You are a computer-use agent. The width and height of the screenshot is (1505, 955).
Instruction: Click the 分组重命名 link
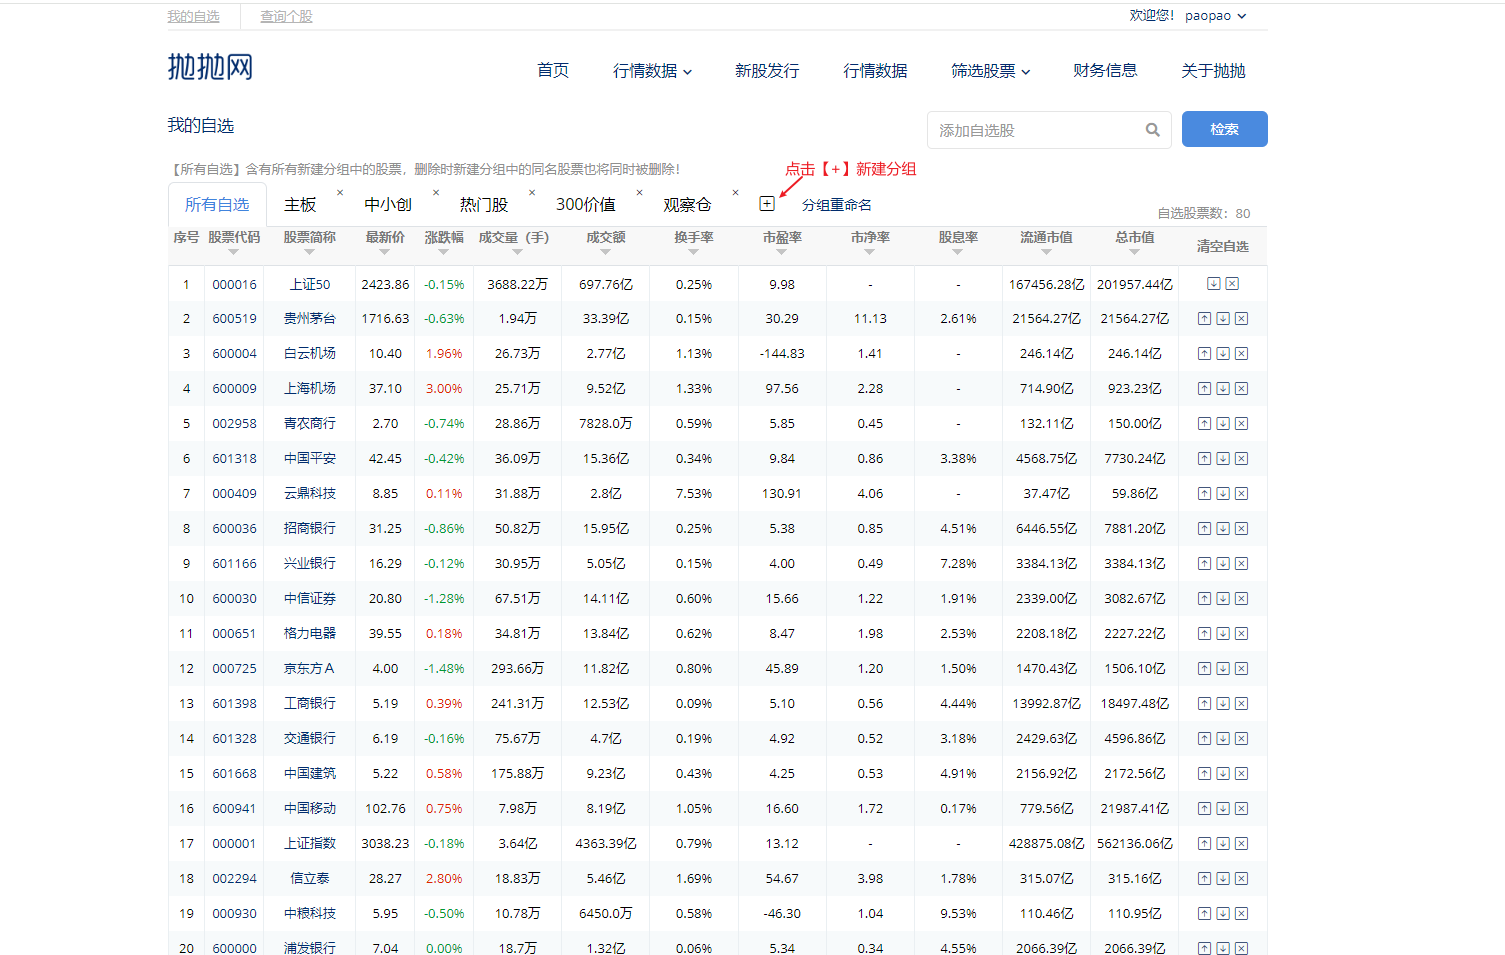click(x=837, y=205)
